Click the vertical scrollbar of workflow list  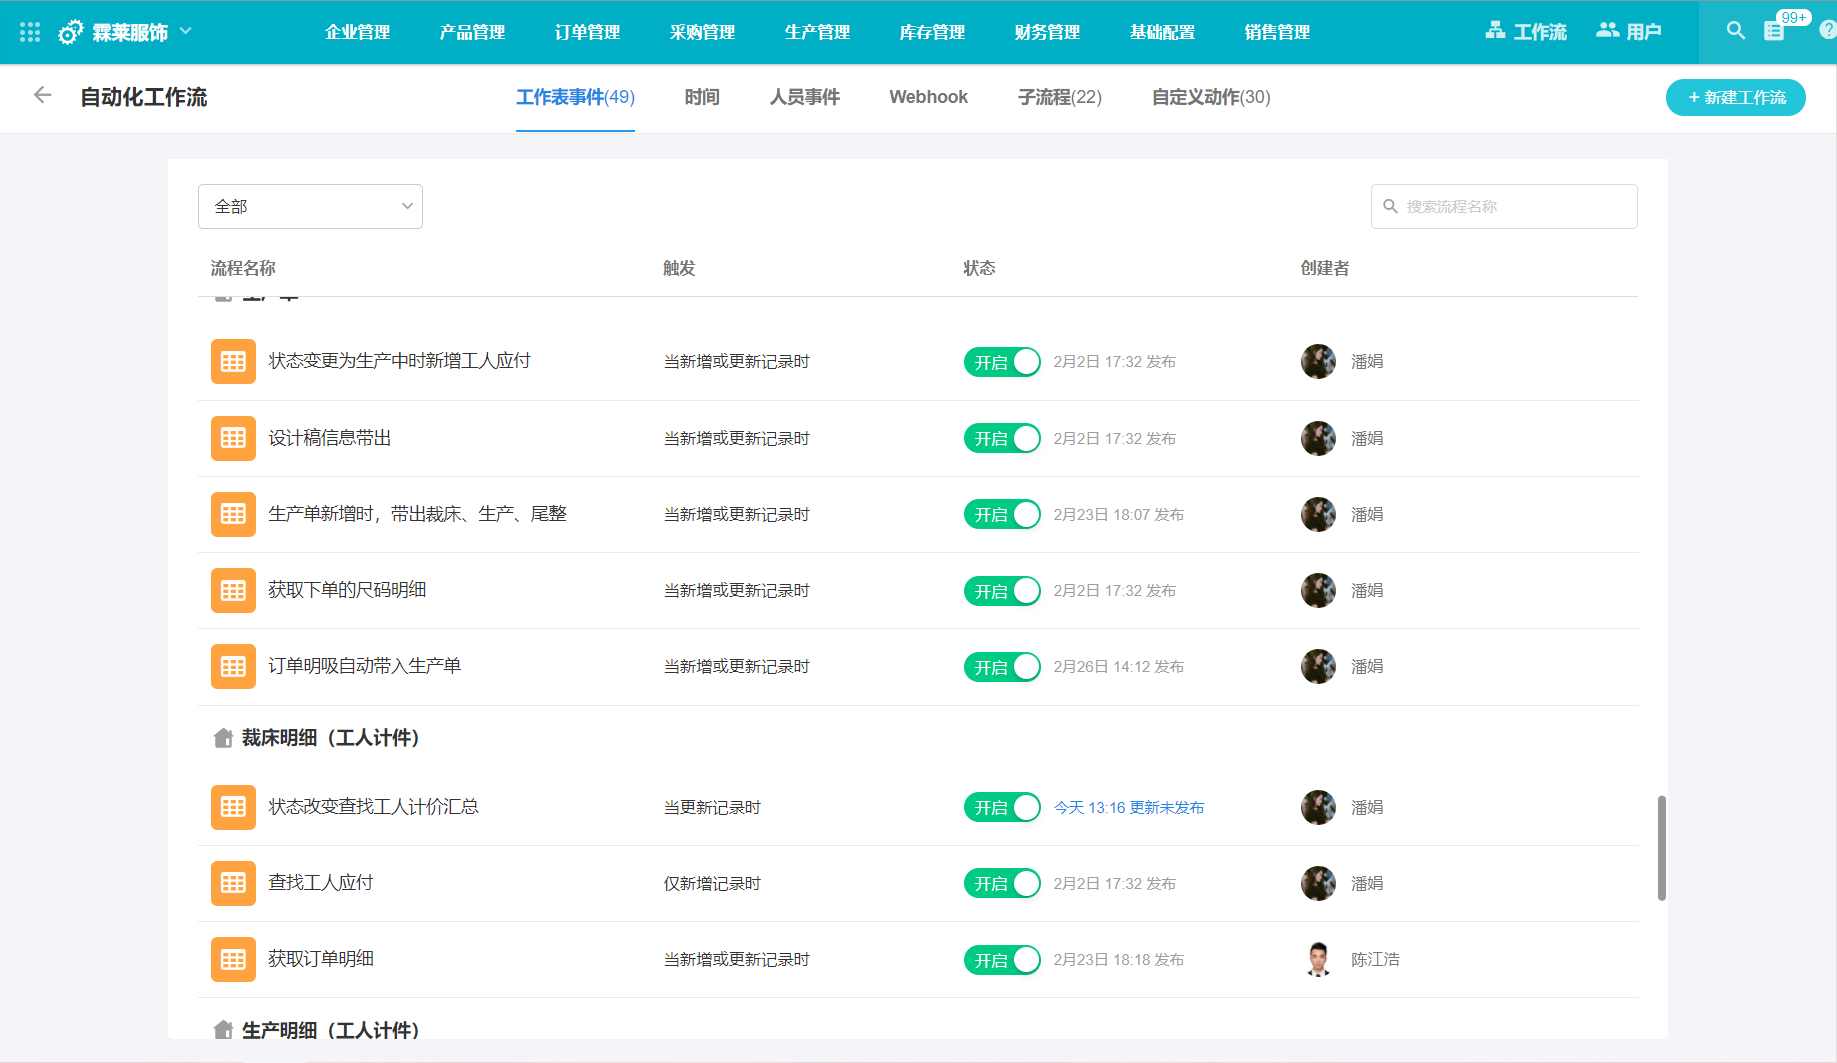pyautogui.click(x=1661, y=848)
